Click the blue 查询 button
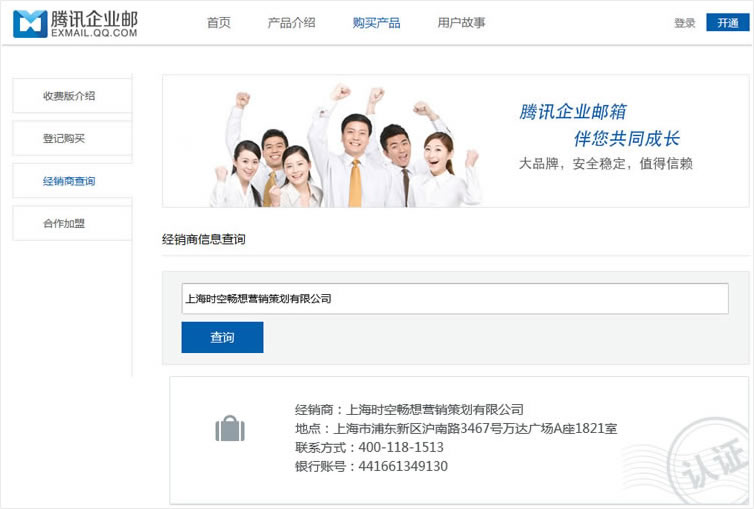Viewport: 754px width, 509px height. point(222,337)
